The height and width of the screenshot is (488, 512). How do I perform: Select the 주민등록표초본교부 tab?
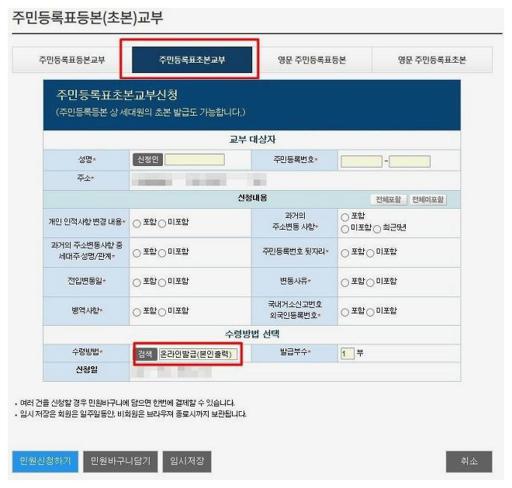tap(192, 60)
